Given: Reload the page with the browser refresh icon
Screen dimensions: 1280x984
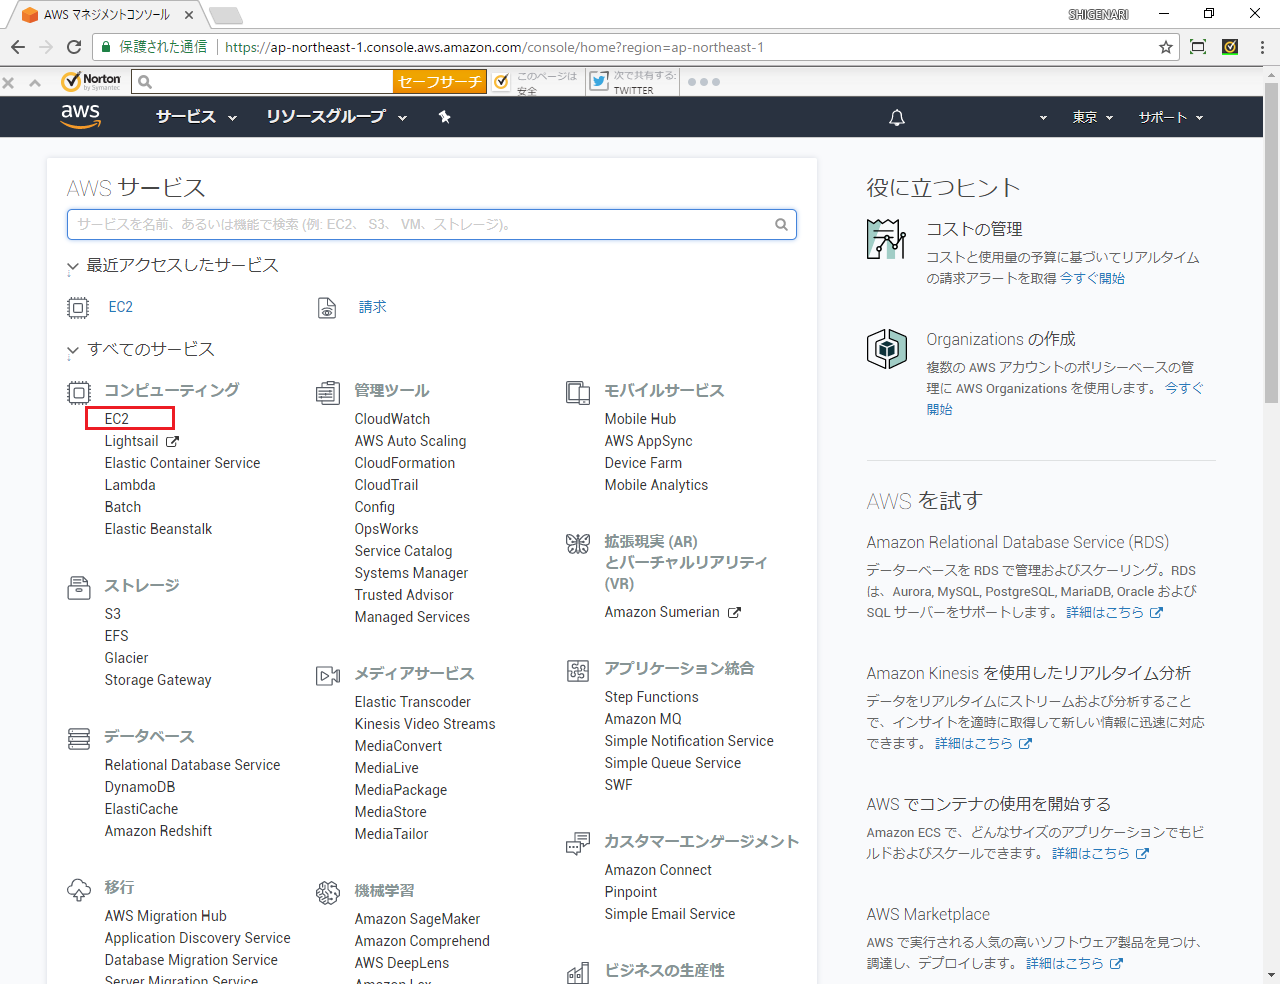Looking at the screenshot, I should click(73, 47).
